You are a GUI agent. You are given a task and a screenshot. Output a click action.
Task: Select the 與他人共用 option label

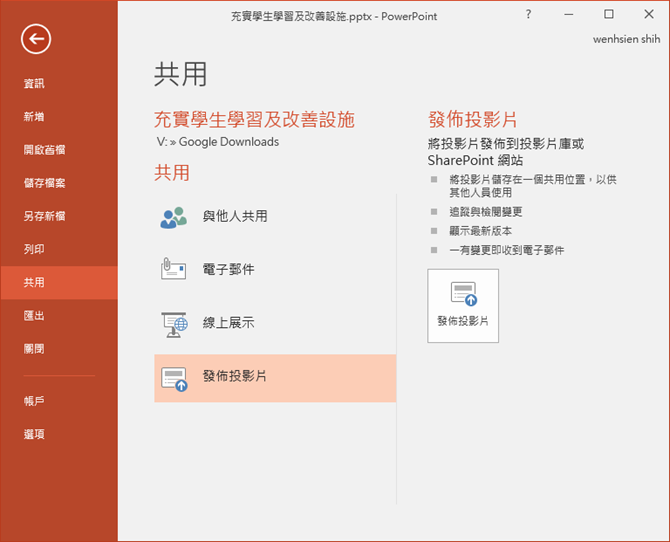pos(235,216)
